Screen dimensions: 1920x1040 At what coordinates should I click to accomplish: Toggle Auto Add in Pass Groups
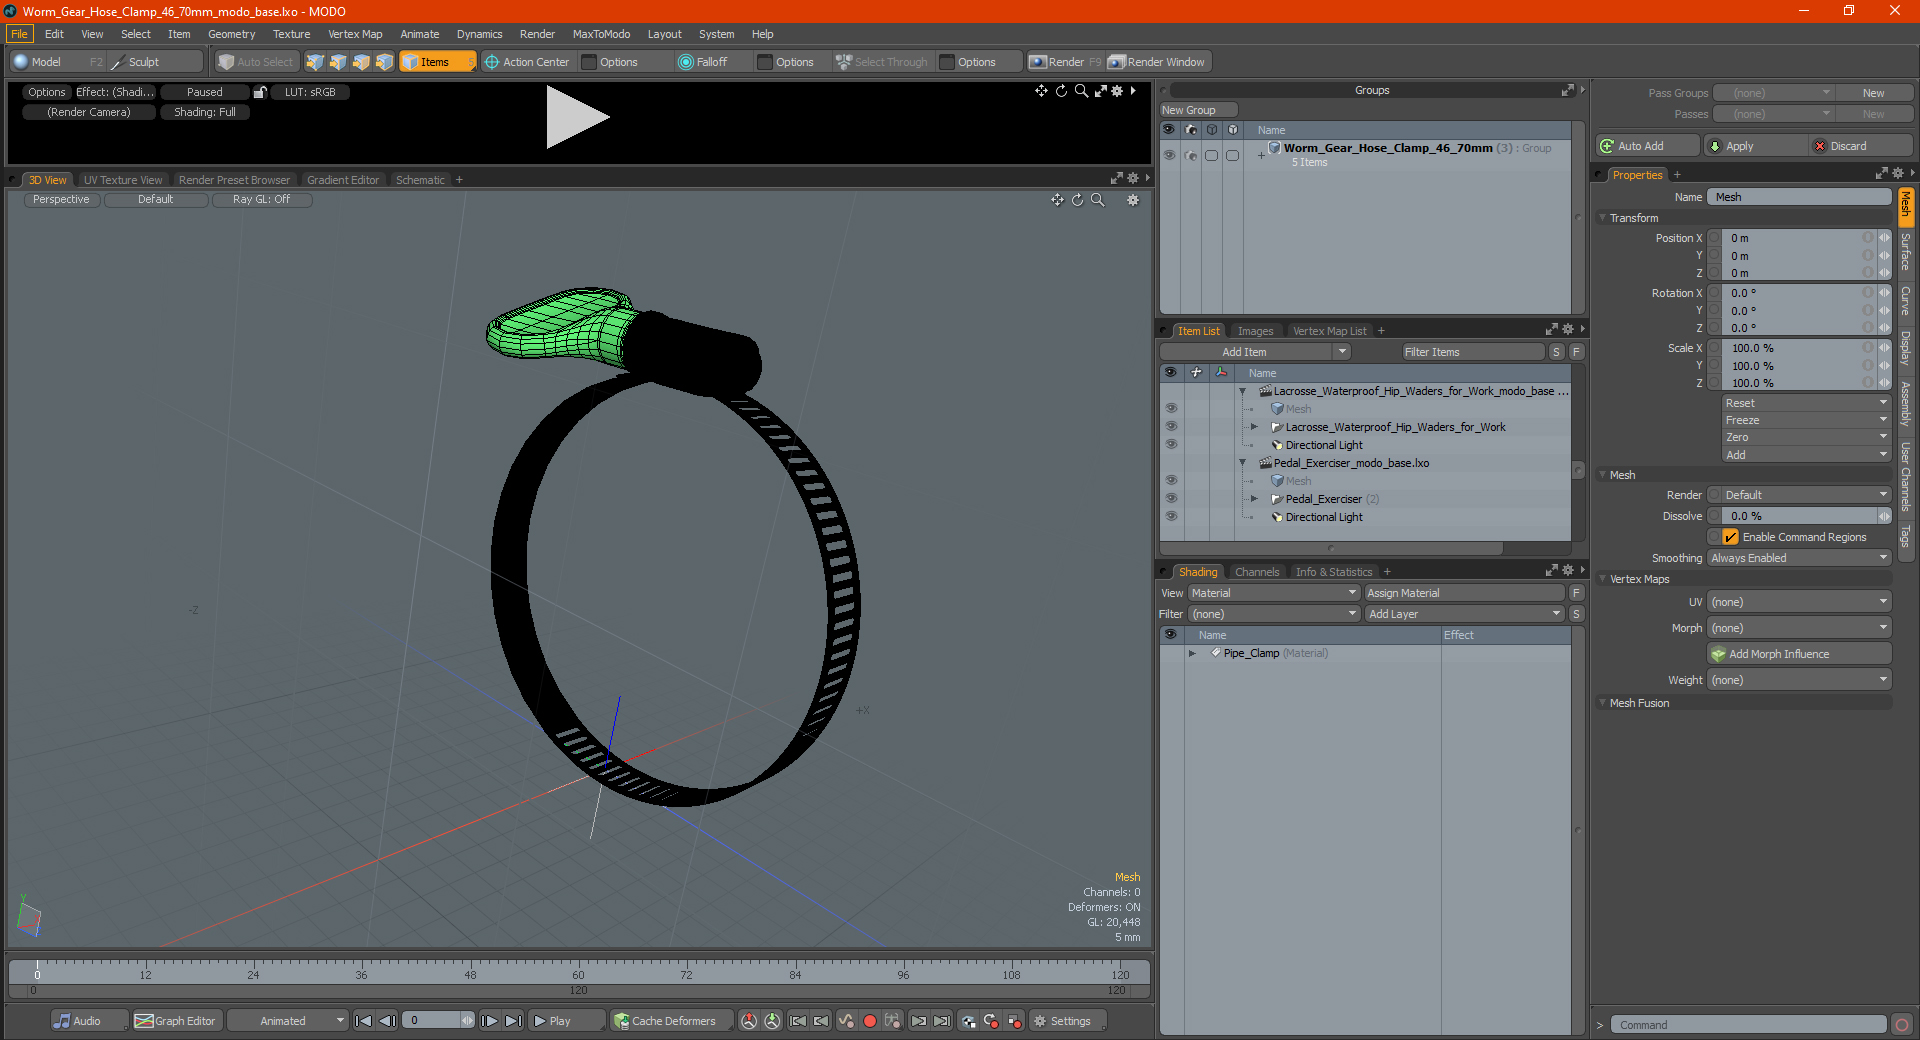point(1648,146)
